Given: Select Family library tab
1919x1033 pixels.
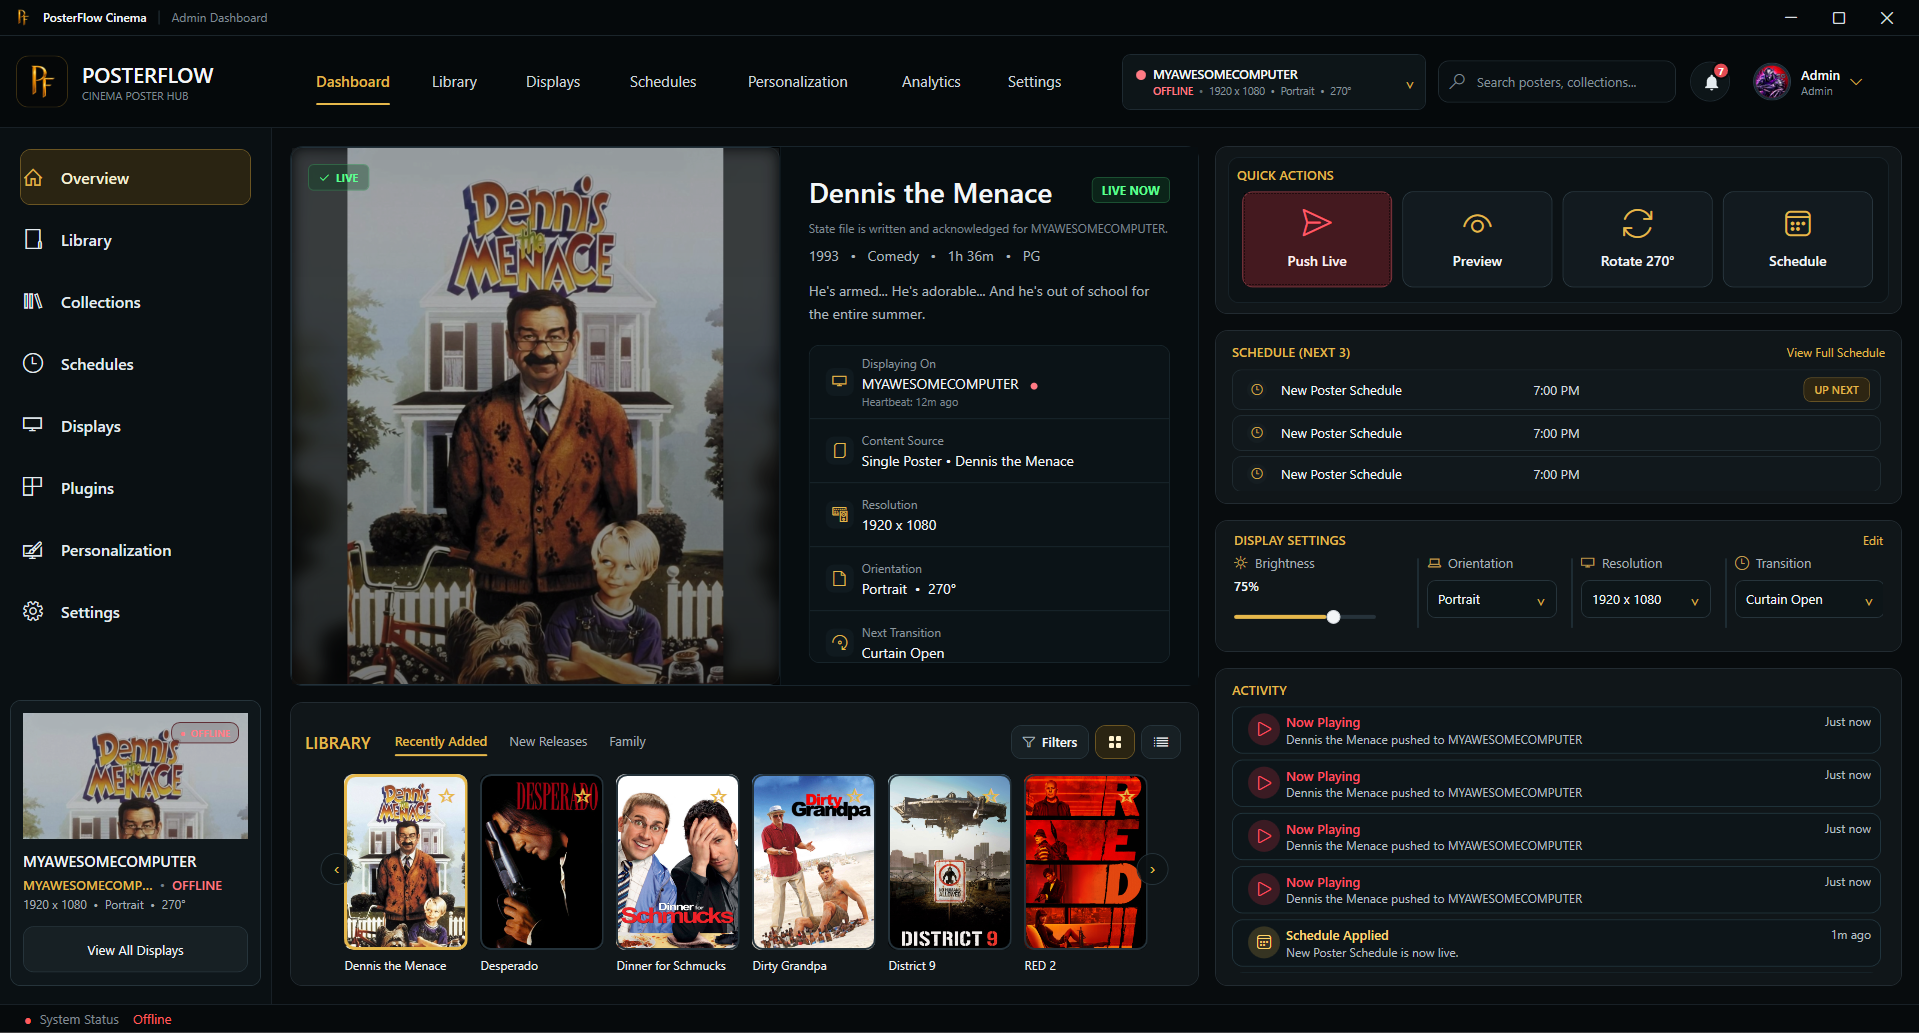Looking at the screenshot, I should pyautogui.click(x=627, y=741).
